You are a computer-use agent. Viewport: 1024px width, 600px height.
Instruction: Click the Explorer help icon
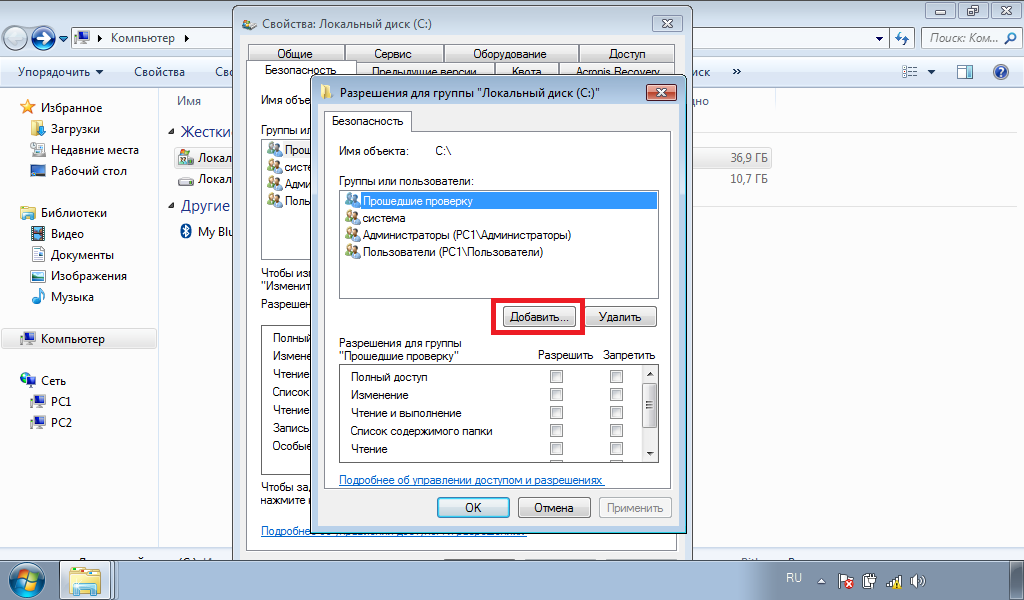[x=999, y=72]
